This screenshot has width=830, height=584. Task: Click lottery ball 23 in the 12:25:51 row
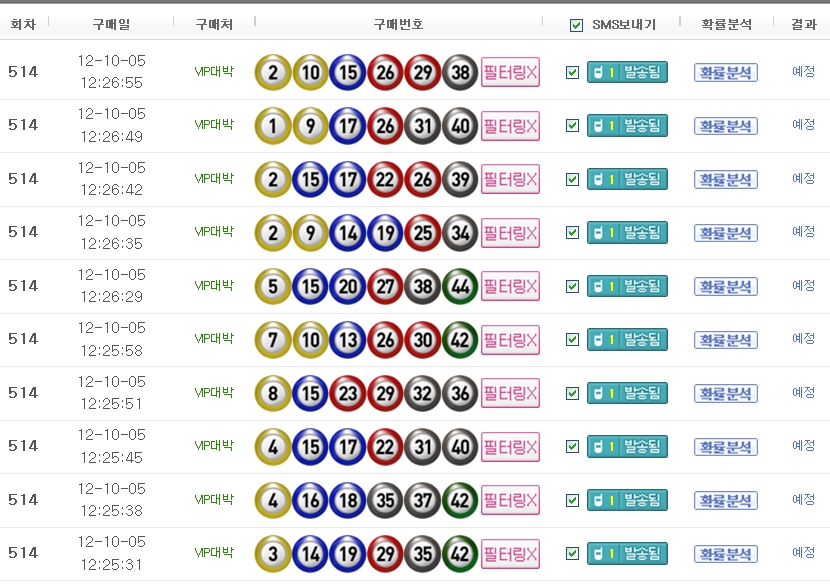348,393
